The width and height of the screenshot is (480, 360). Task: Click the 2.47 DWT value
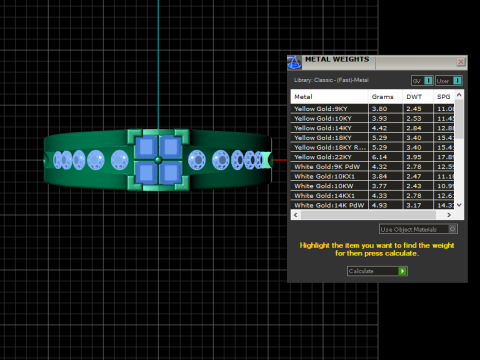(414, 176)
